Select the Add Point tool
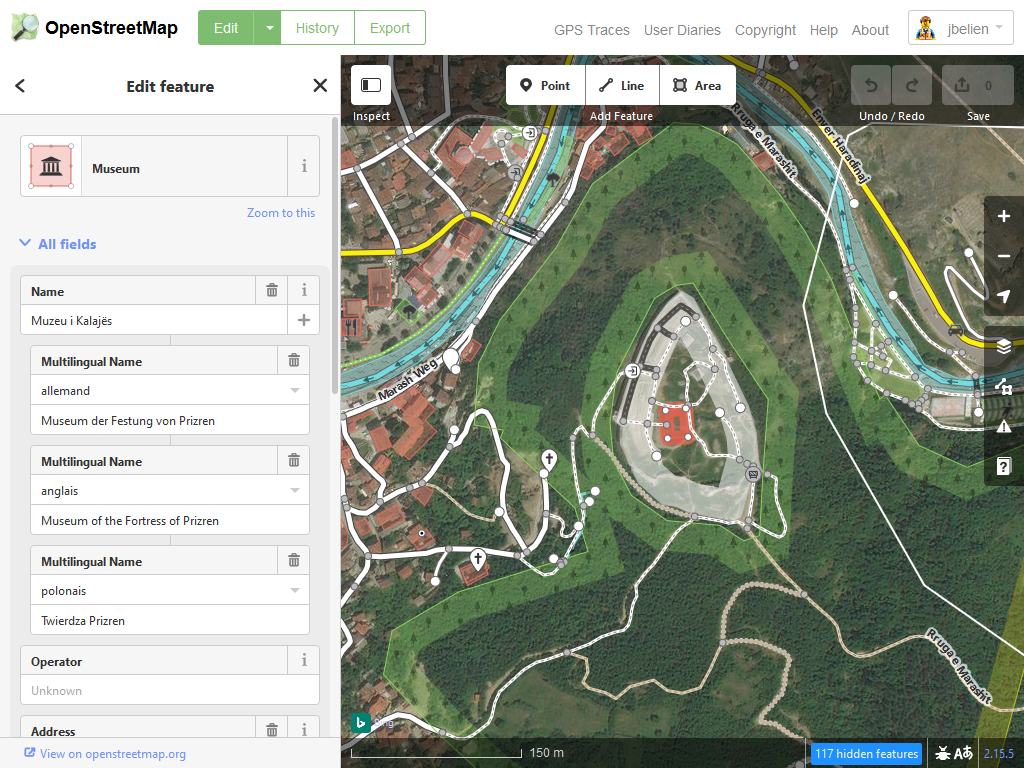This screenshot has height=768, width=1024. pyautogui.click(x=545, y=86)
